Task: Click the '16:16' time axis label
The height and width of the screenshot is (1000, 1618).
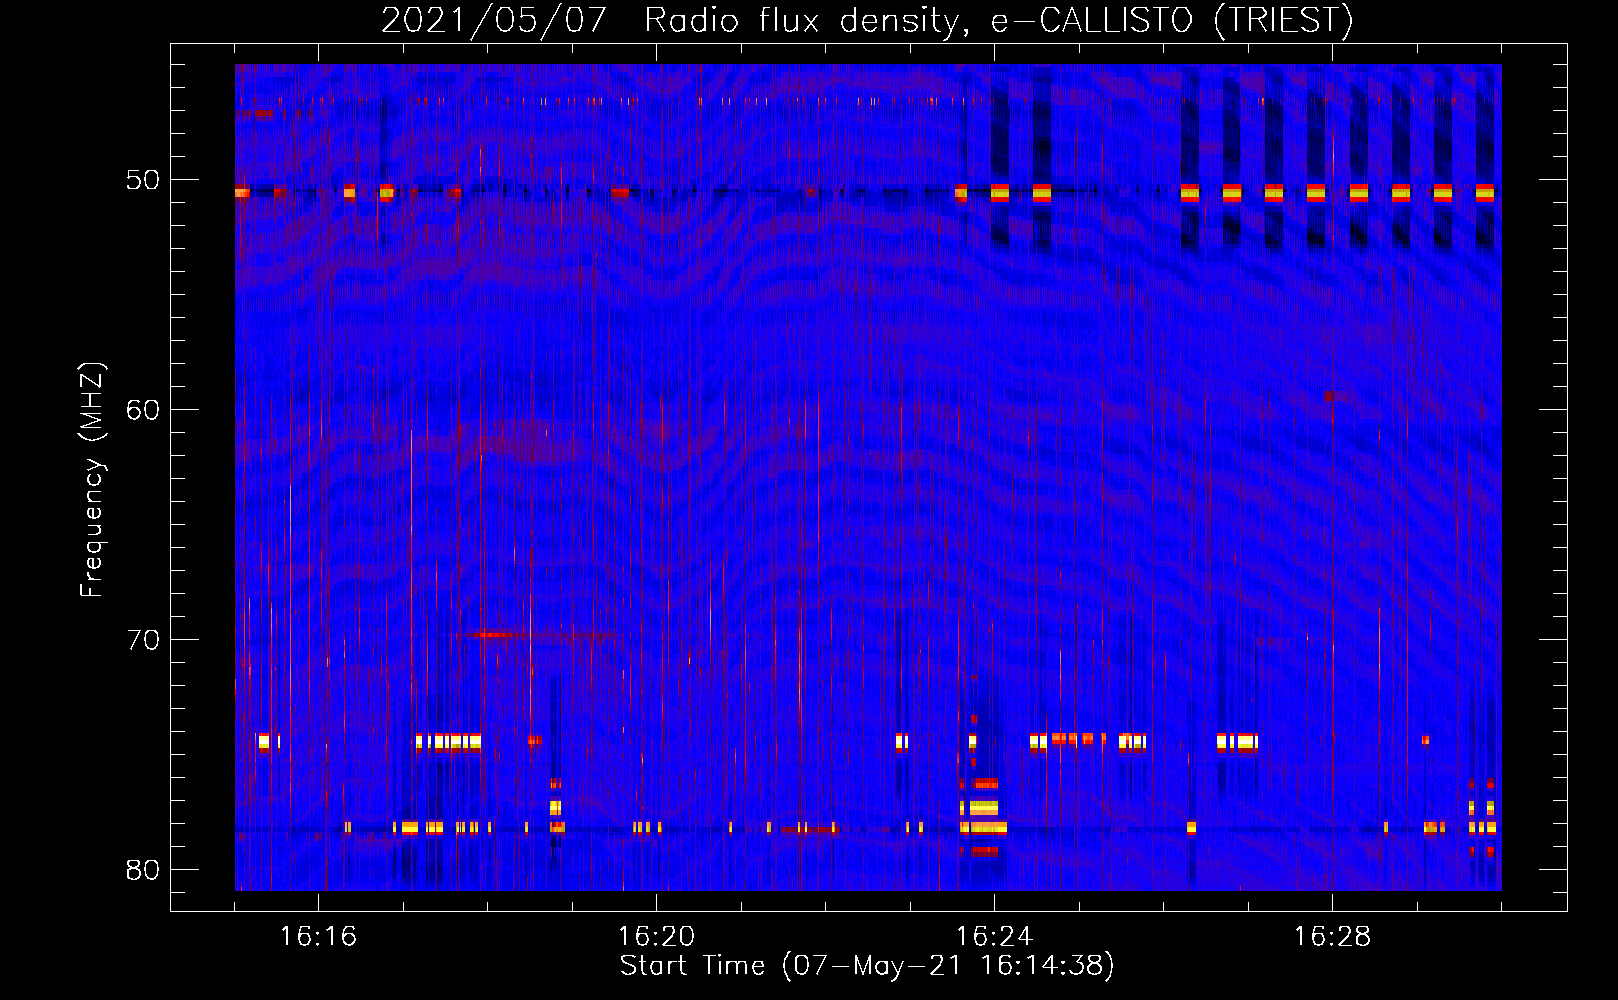Action: (x=318, y=937)
